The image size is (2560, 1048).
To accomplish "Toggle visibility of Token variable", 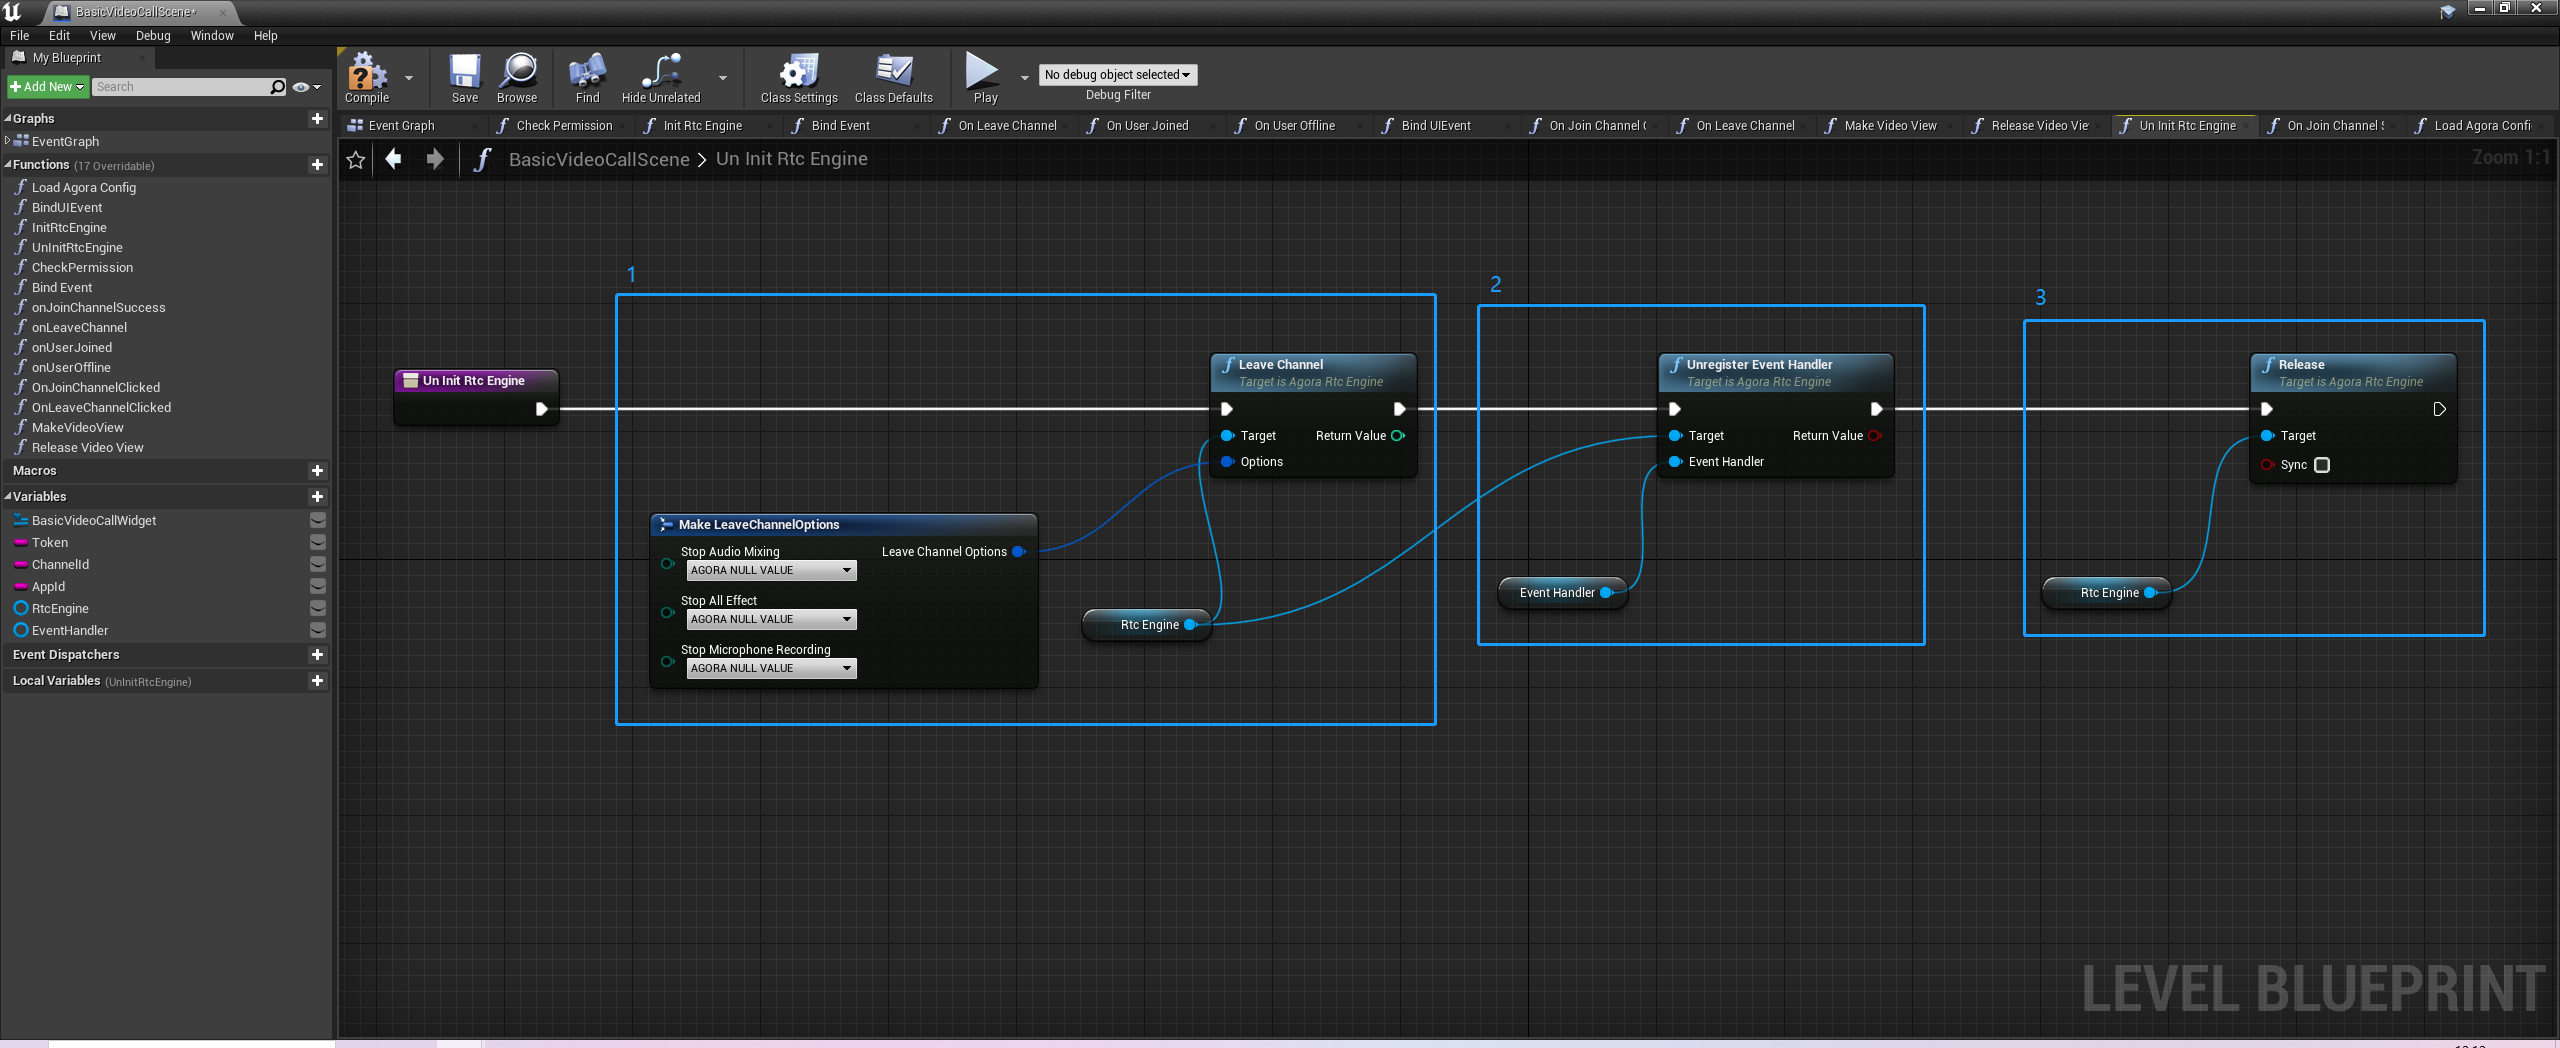I will (318, 542).
